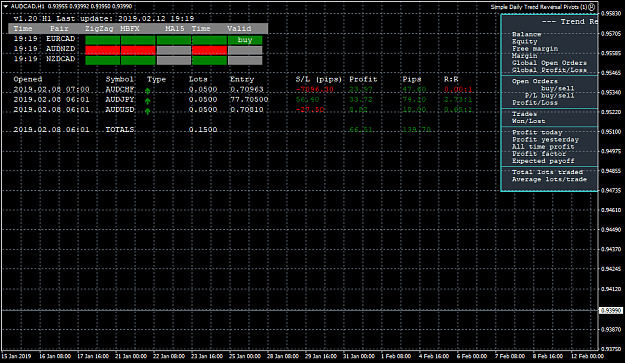Image resolution: width=625 pixels, height=363 pixels.
Task: Click the green ZigZag cell for EURCAD
Action: pyautogui.click(x=102, y=40)
